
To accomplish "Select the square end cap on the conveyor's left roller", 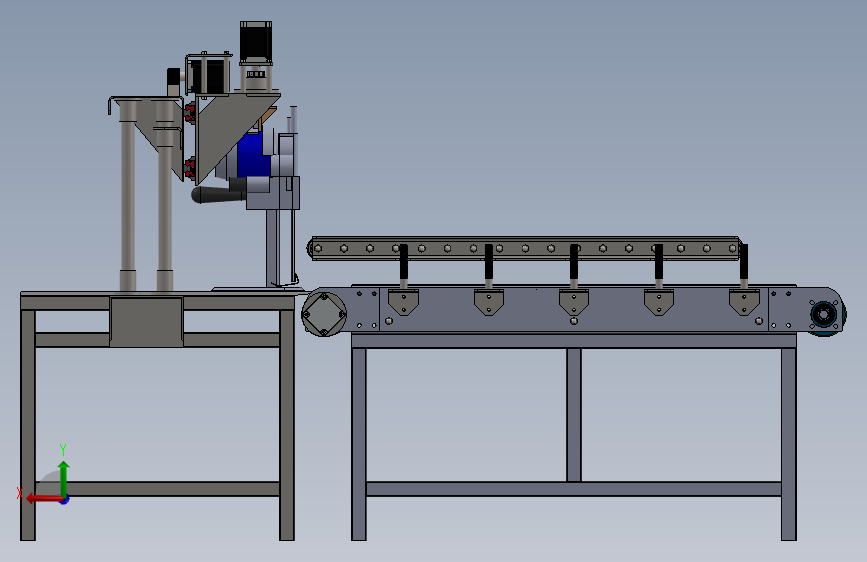I will click(324, 314).
